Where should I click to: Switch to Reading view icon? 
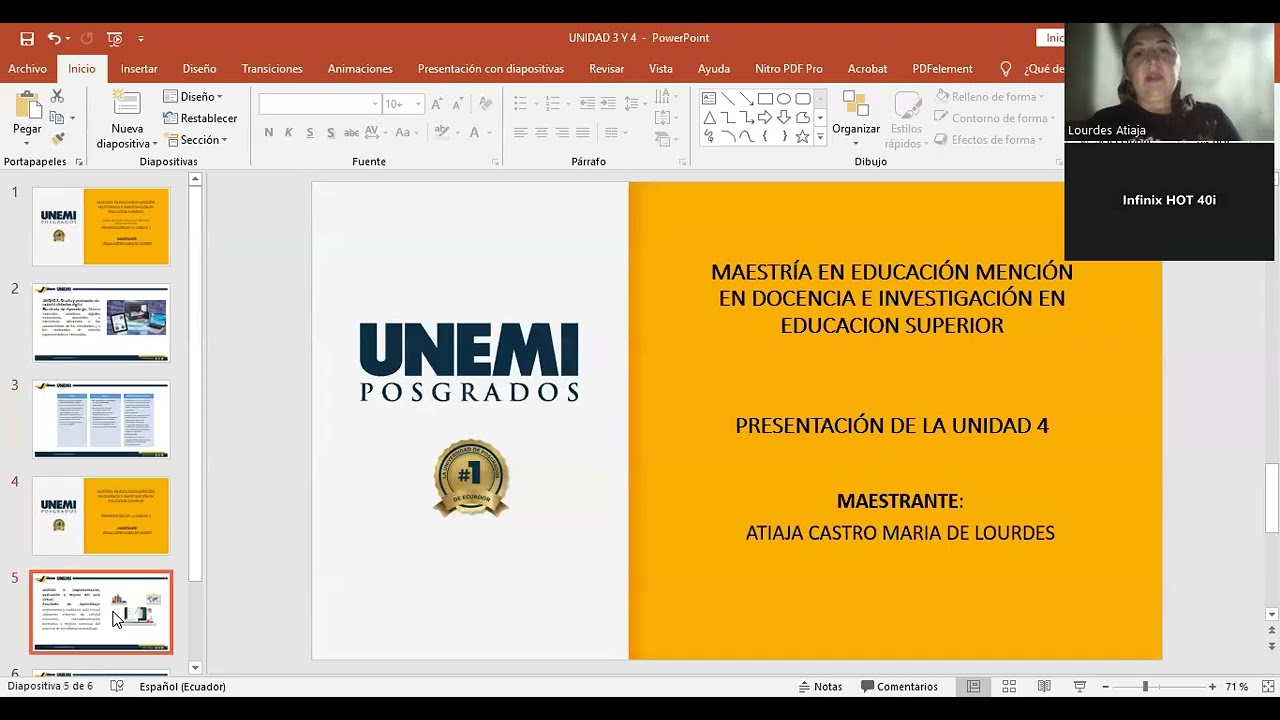(x=1044, y=686)
